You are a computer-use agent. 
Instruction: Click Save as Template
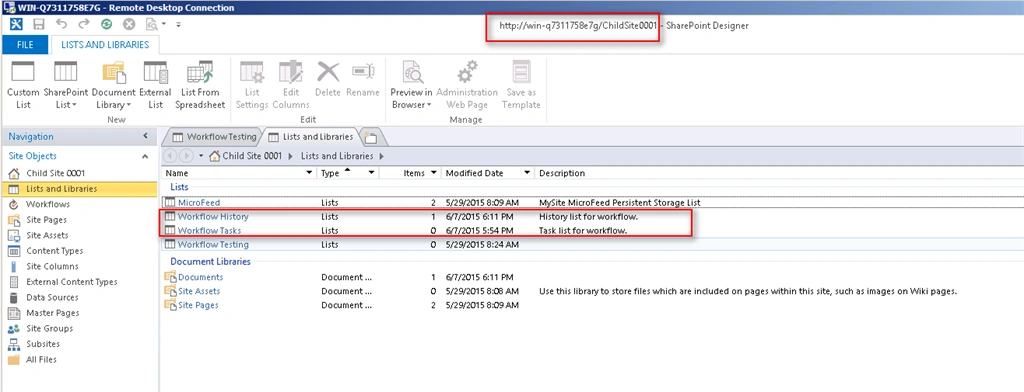click(521, 85)
